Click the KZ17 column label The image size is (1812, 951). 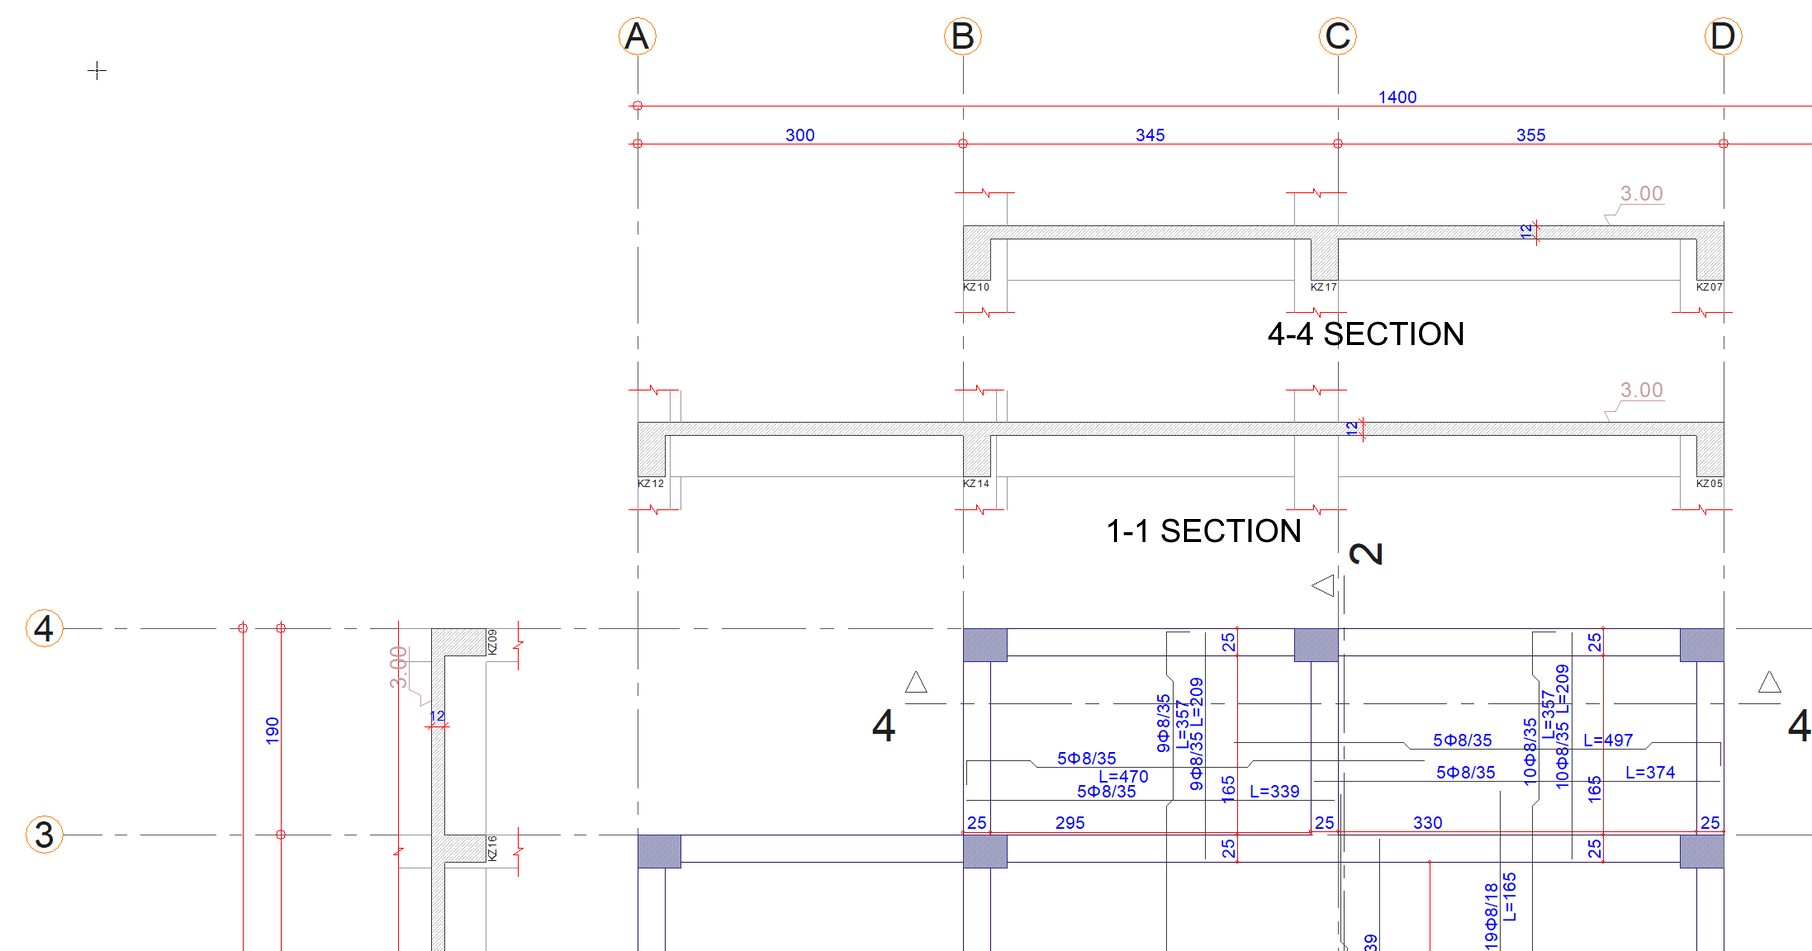(x=1322, y=287)
